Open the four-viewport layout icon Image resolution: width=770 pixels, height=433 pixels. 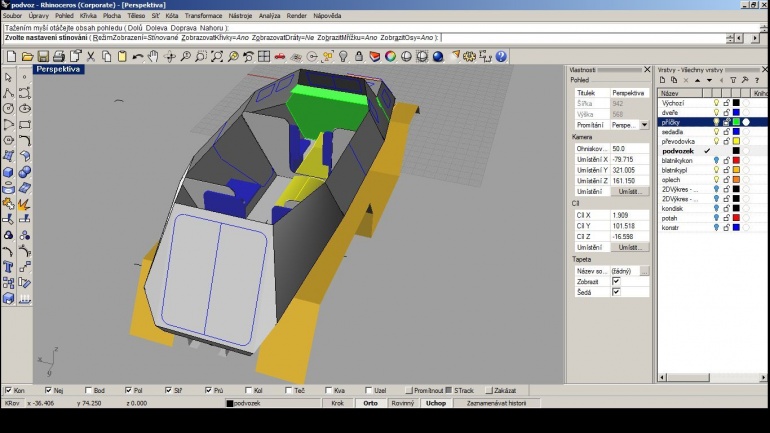tap(264, 56)
